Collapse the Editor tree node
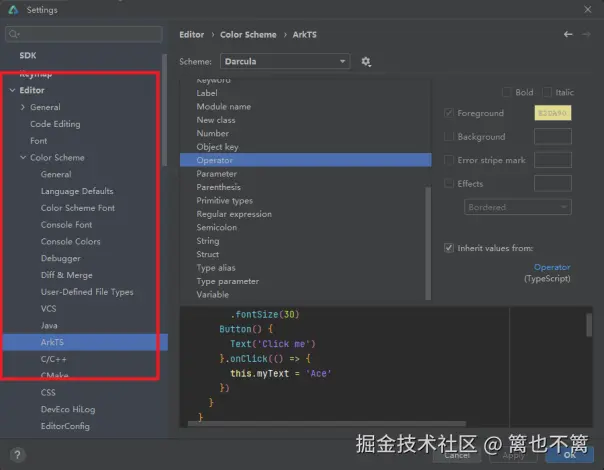 [x=12, y=90]
